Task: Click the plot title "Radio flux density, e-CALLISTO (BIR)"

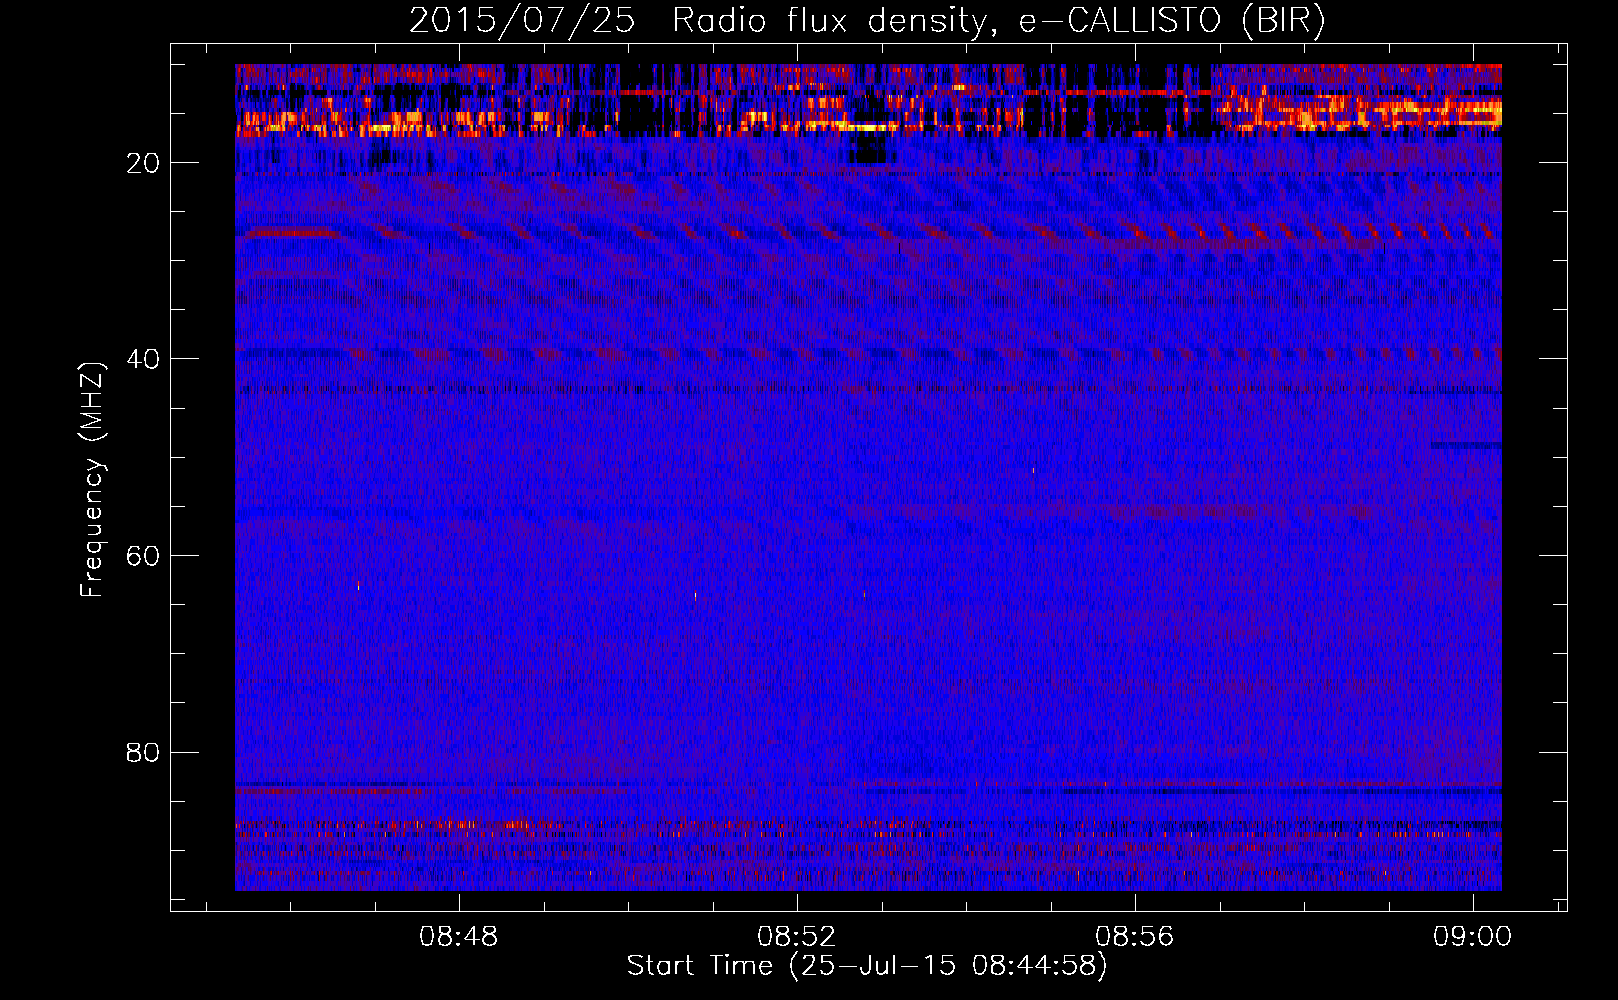Action: [998, 21]
